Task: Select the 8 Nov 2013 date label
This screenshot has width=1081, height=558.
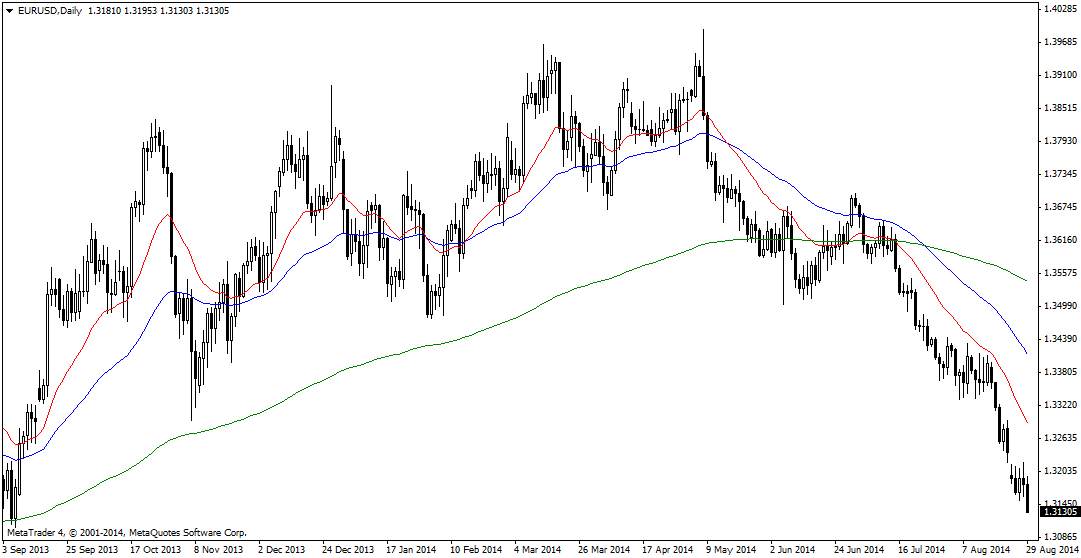Action: [x=218, y=549]
